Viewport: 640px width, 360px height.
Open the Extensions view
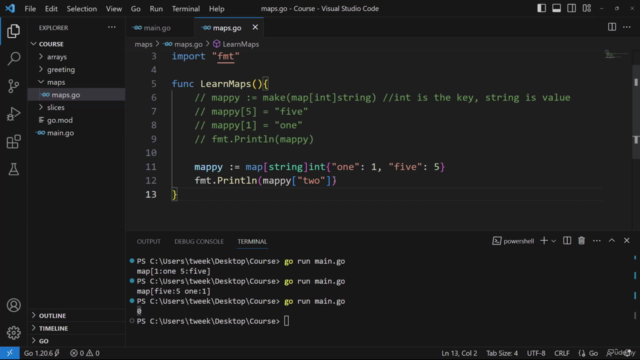pyautogui.click(x=13, y=142)
